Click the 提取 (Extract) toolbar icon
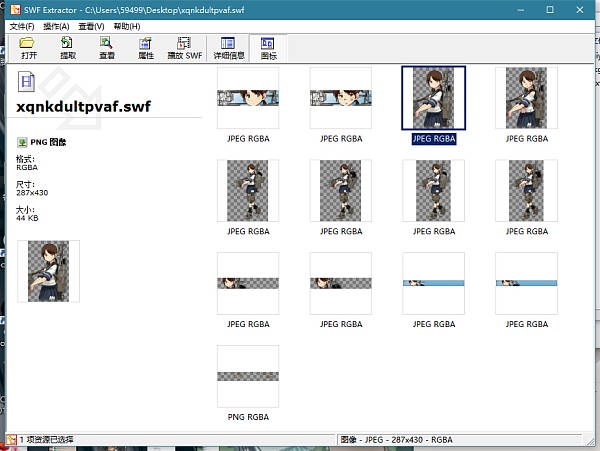 pyautogui.click(x=67, y=42)
